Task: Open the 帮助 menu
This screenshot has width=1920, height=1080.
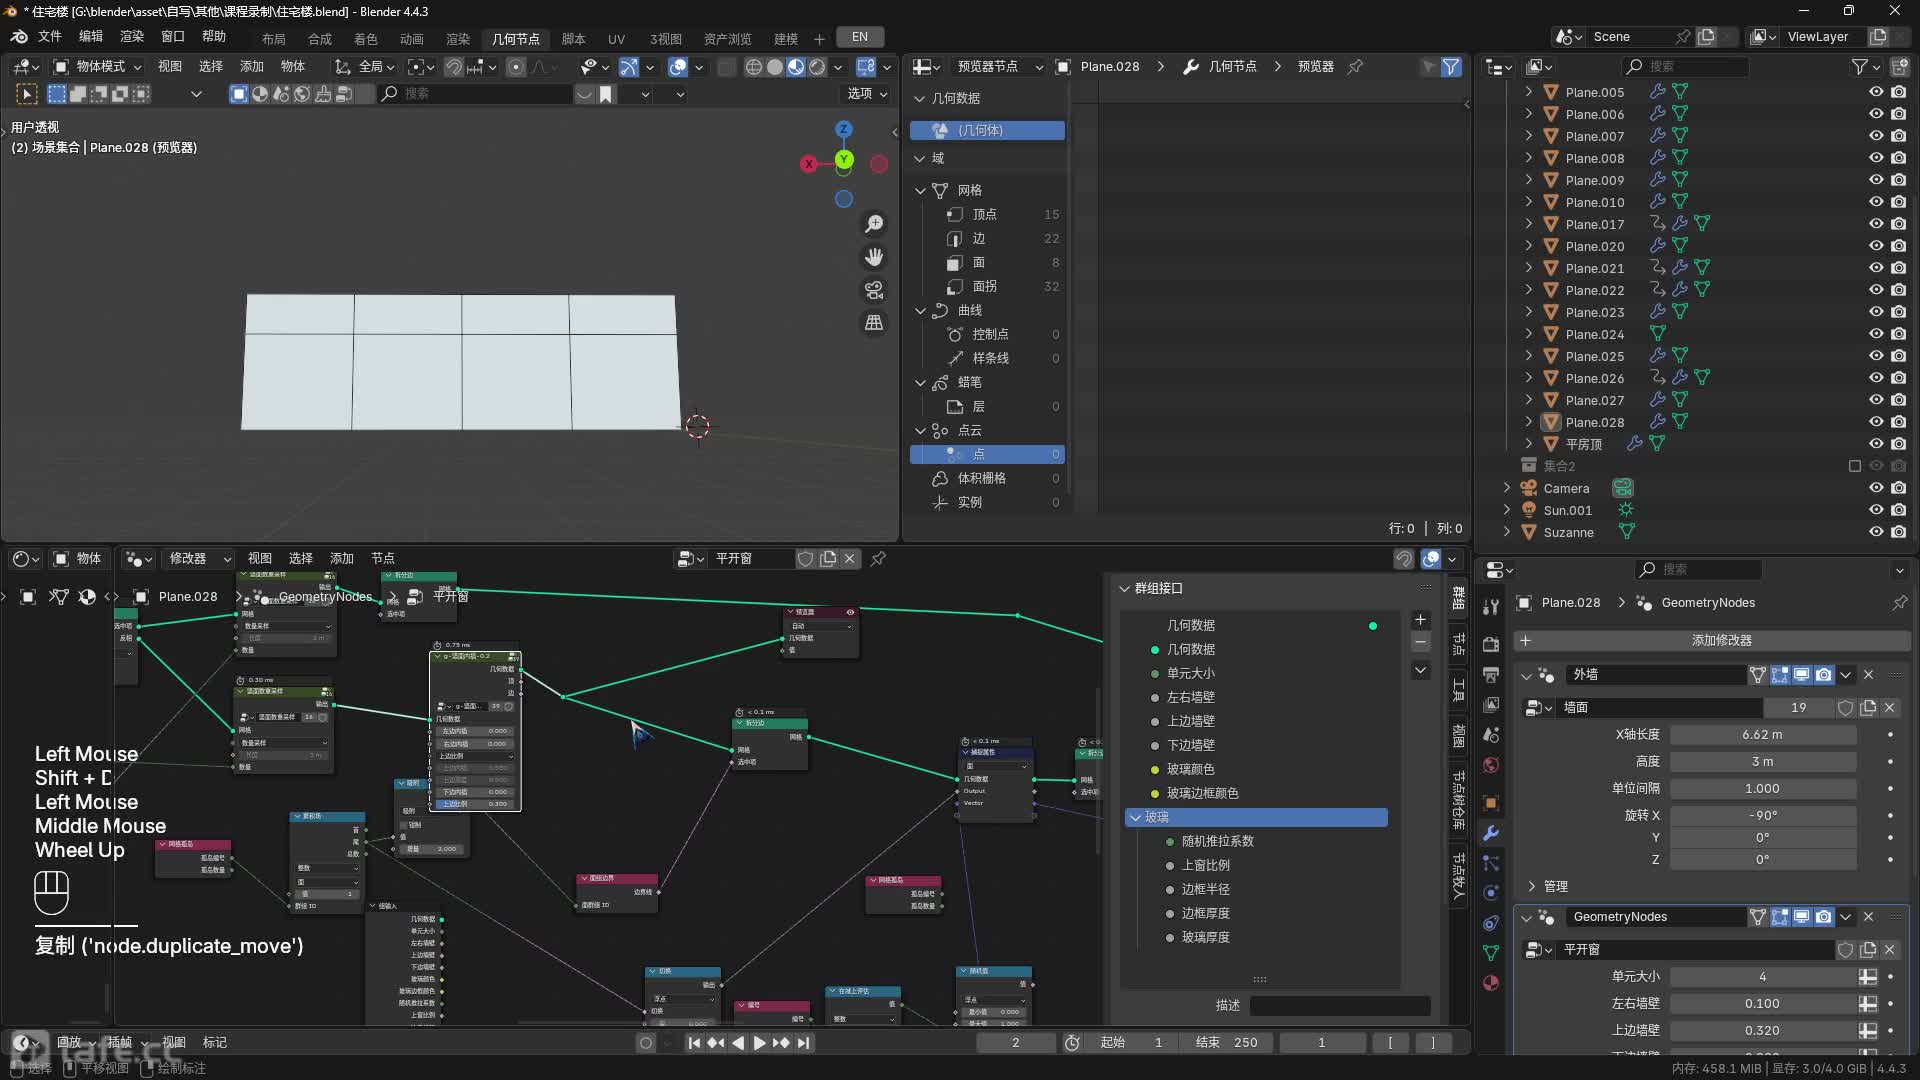Action: (x=214, y=37)
